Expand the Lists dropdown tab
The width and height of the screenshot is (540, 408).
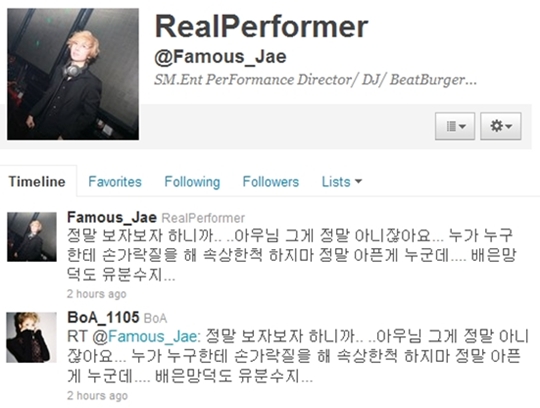342,181
